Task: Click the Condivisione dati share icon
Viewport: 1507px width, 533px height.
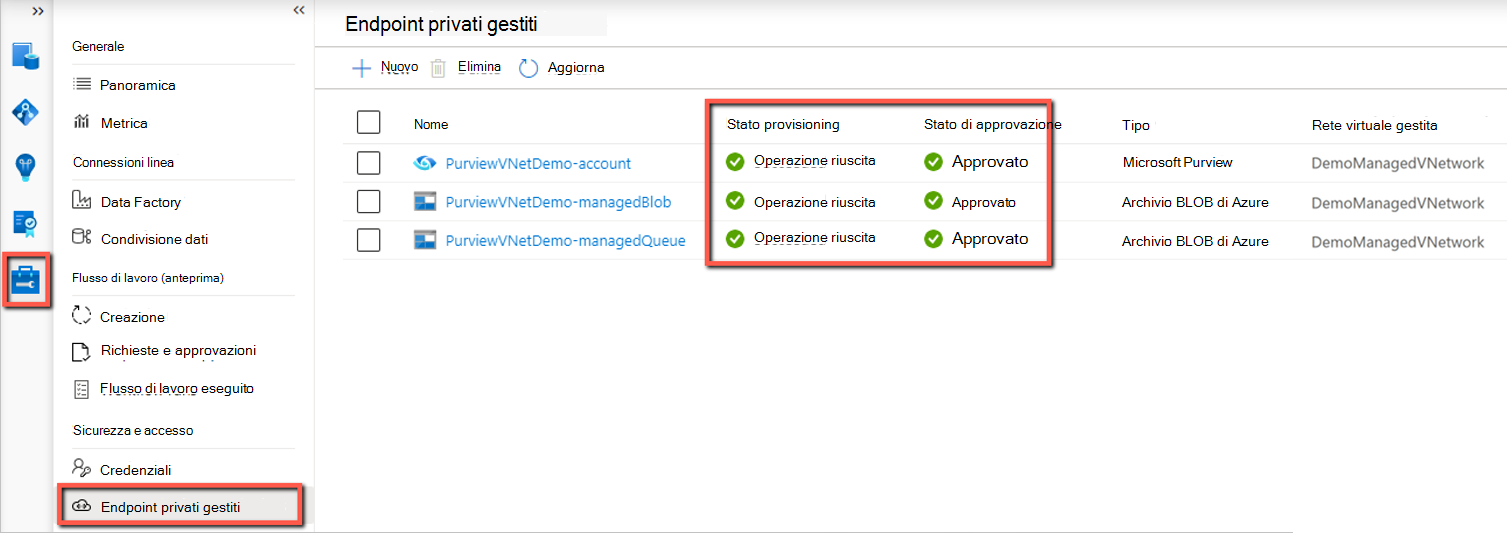Action: coord(82,238)
